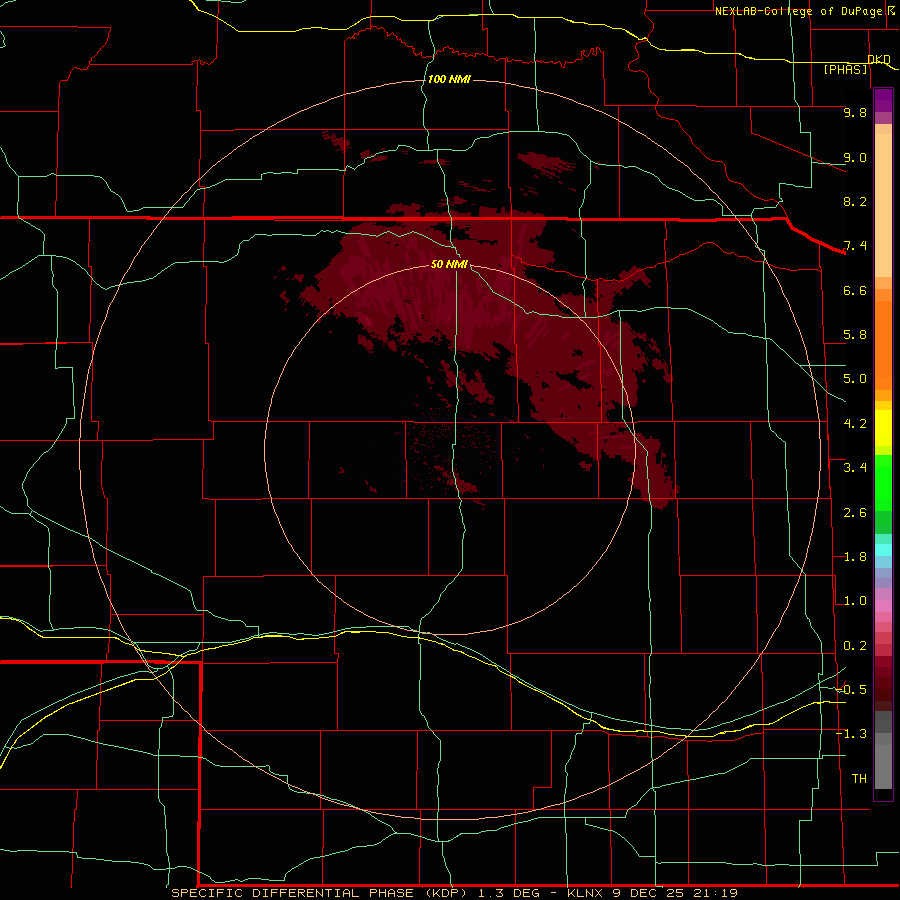This screenshot has width=900, height=900.
Task: Click the 4.2 scale label
Action: (x=855, y=424)
